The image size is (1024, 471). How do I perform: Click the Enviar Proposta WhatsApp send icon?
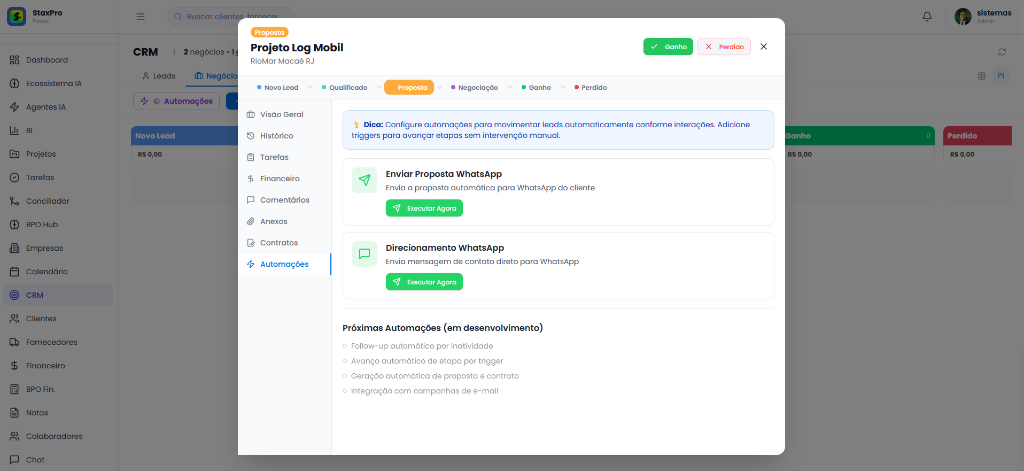[x=364, y=180]
